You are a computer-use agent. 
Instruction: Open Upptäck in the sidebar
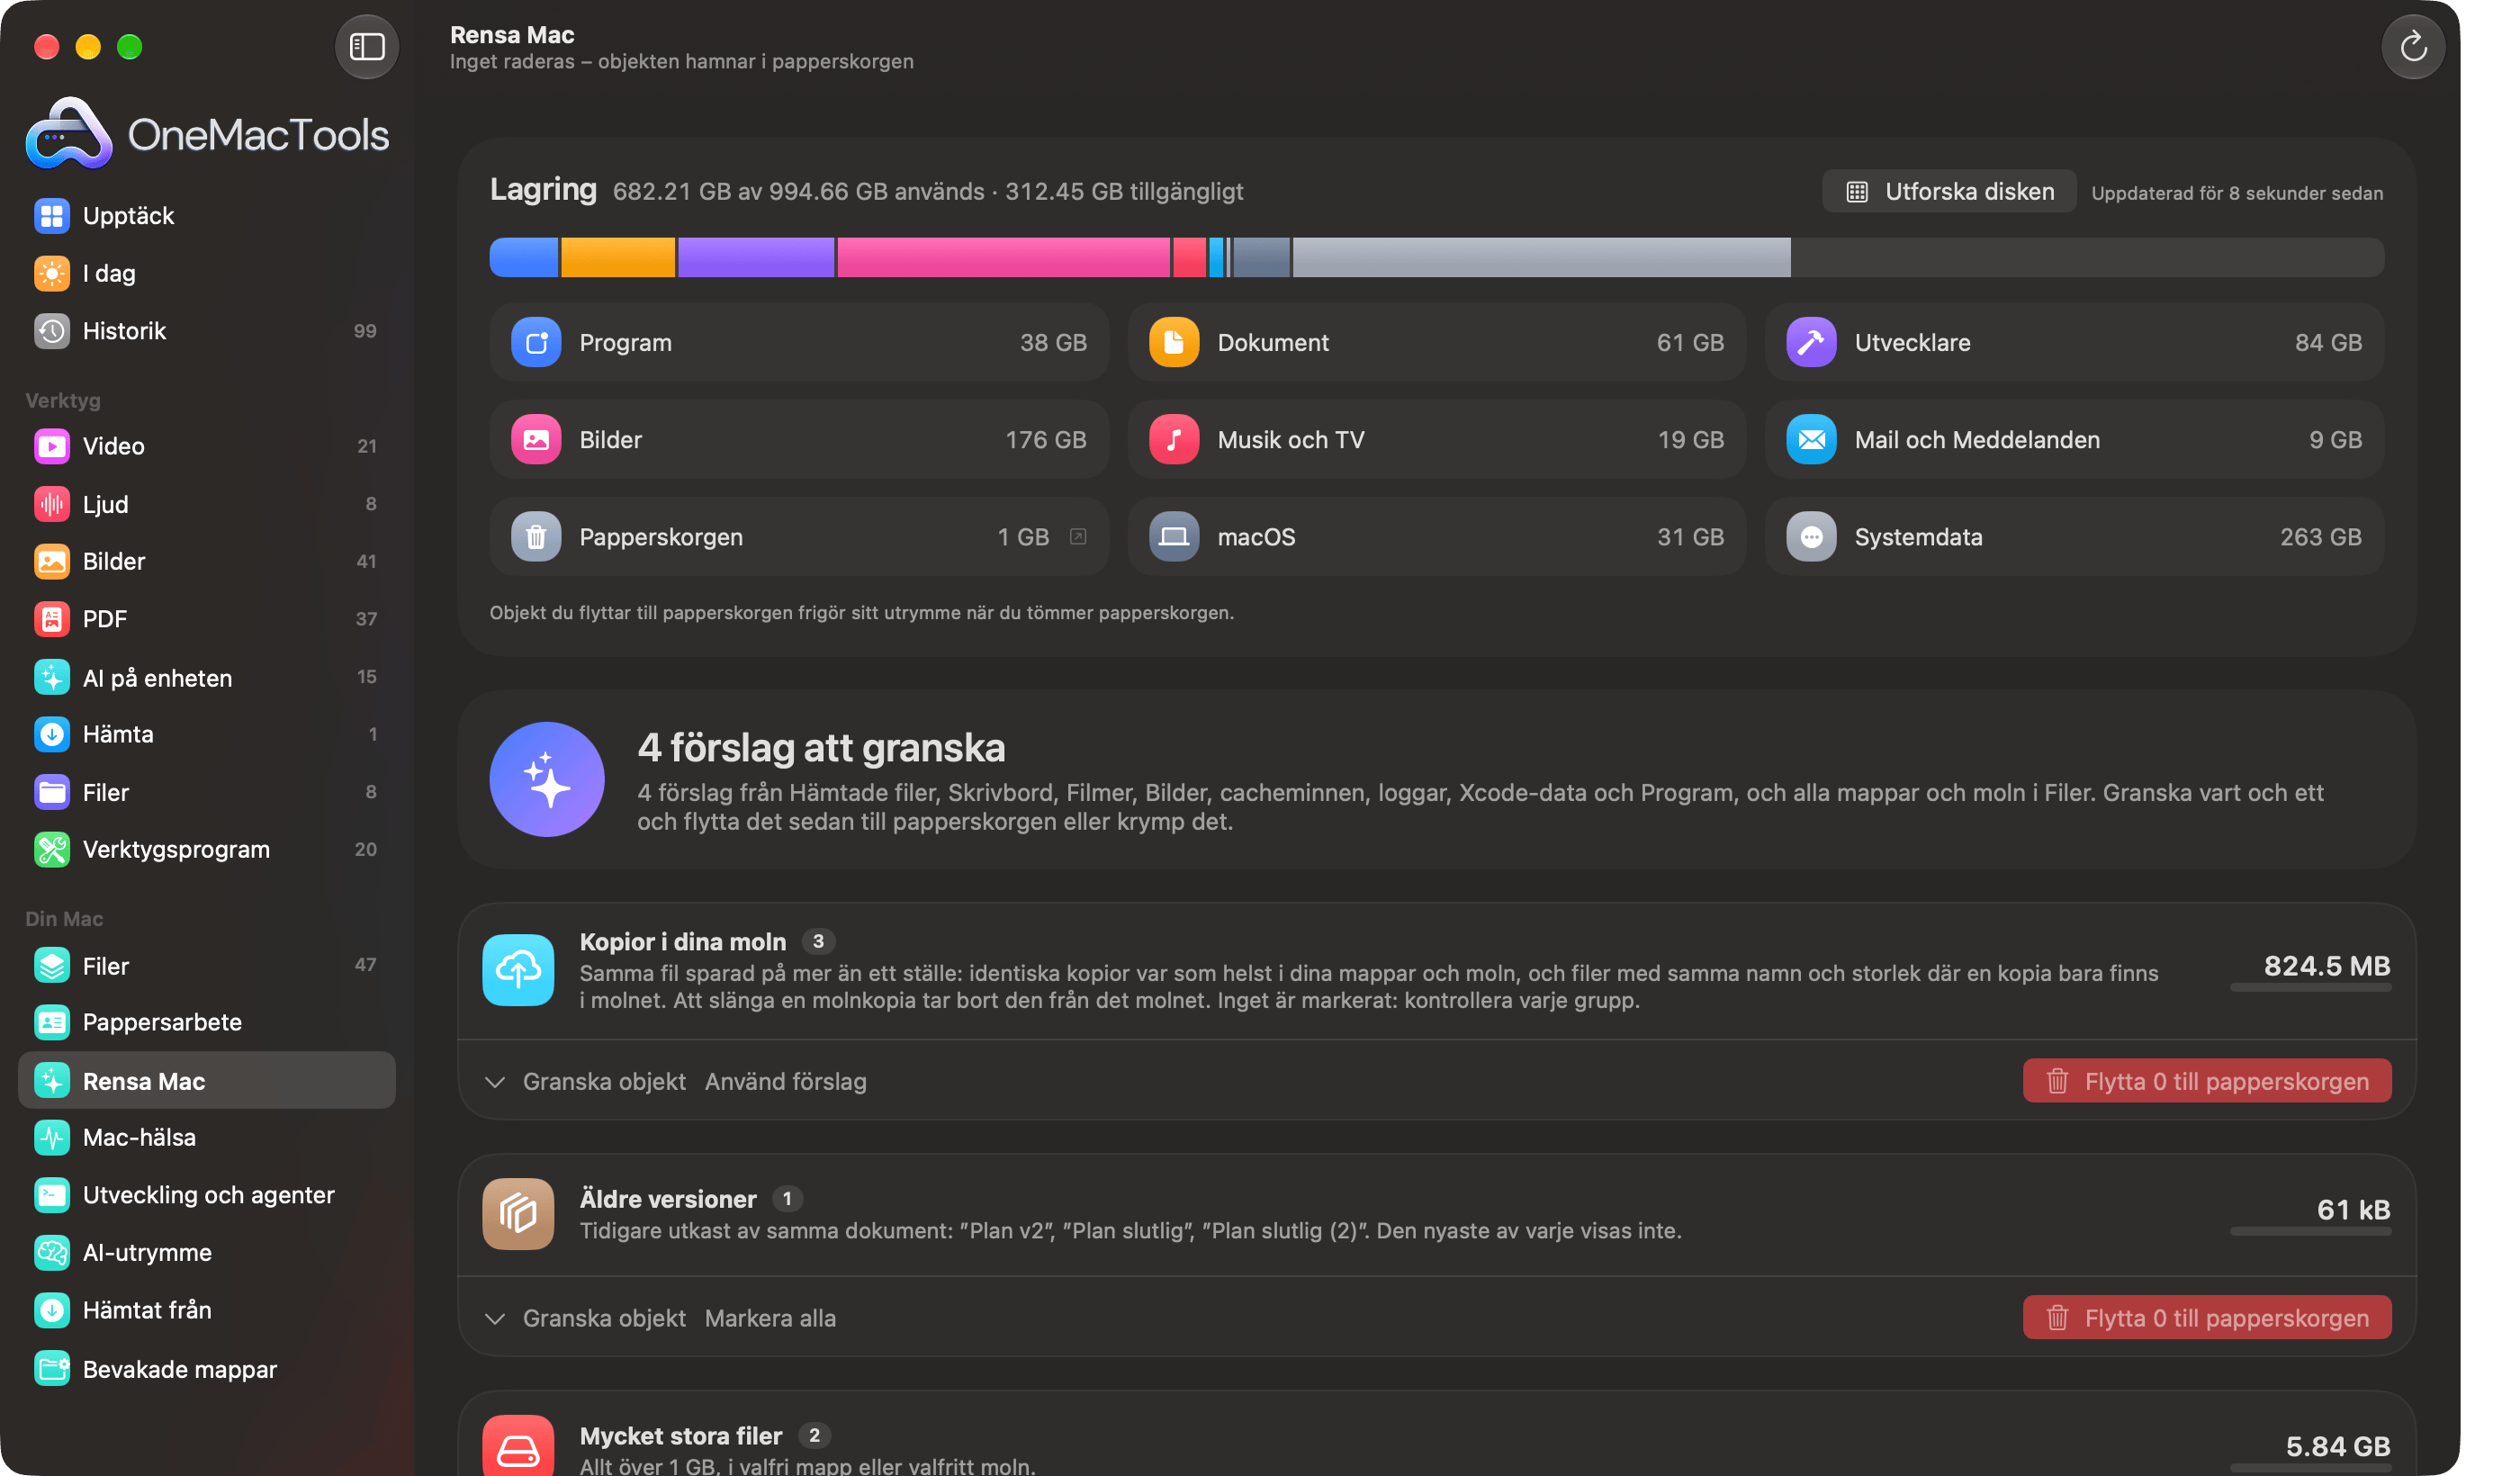tap(206, 215)
